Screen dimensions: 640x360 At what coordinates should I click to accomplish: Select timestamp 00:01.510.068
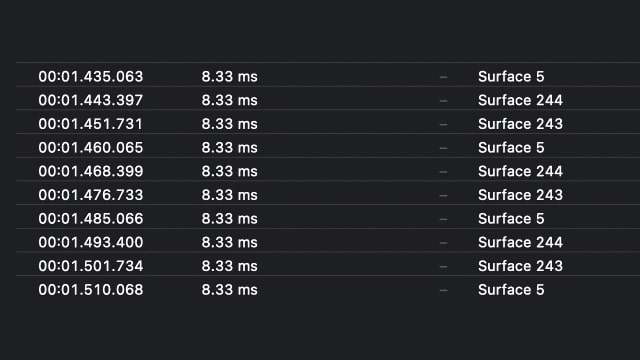[x=91, y=289]
